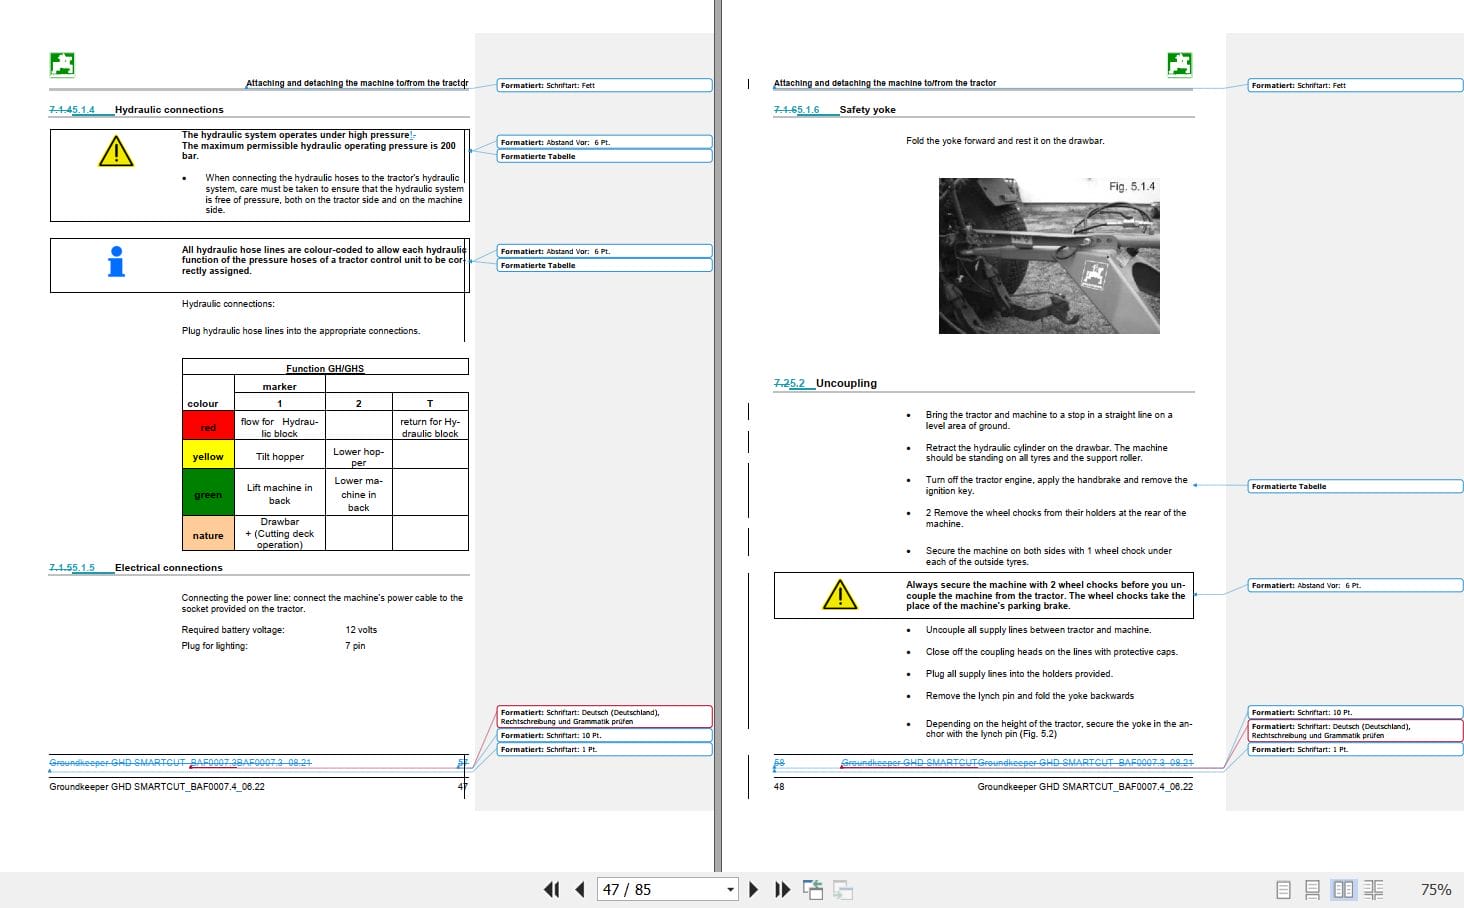The height and width of the screenshot is (908, 1464).
Task: Click the previous view icon
Action: (813, 889)
